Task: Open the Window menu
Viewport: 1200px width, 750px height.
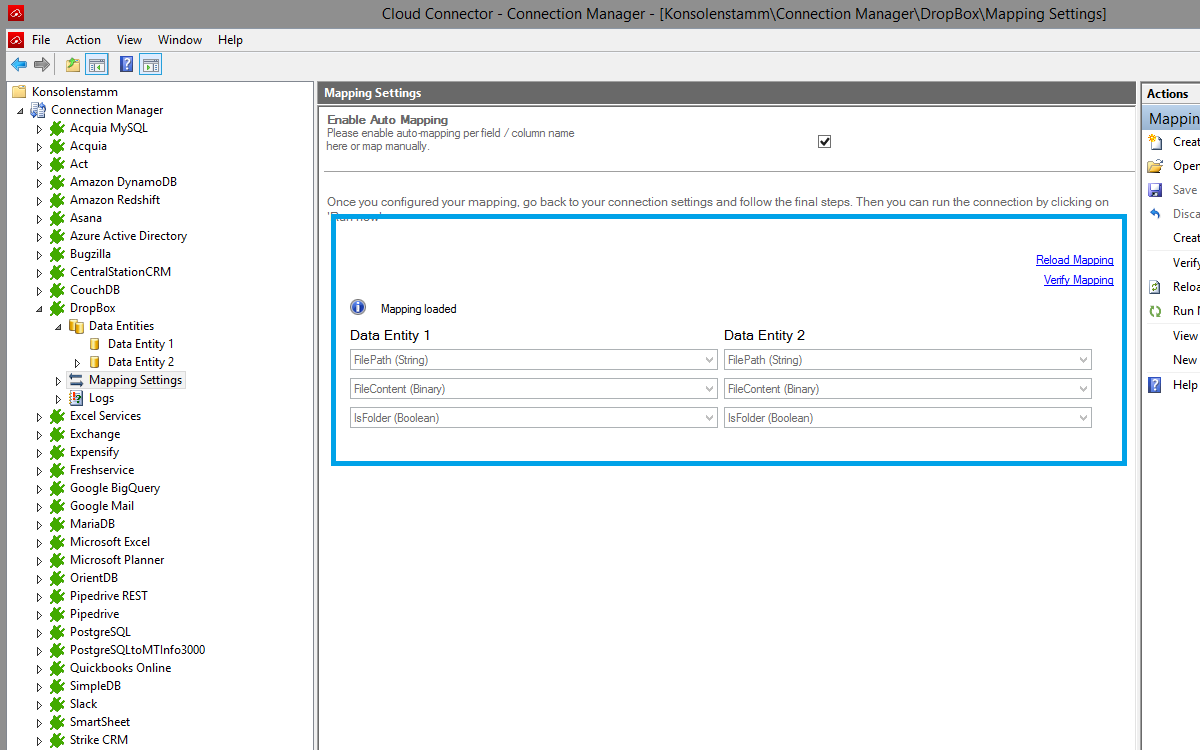Action: [180, 40]
